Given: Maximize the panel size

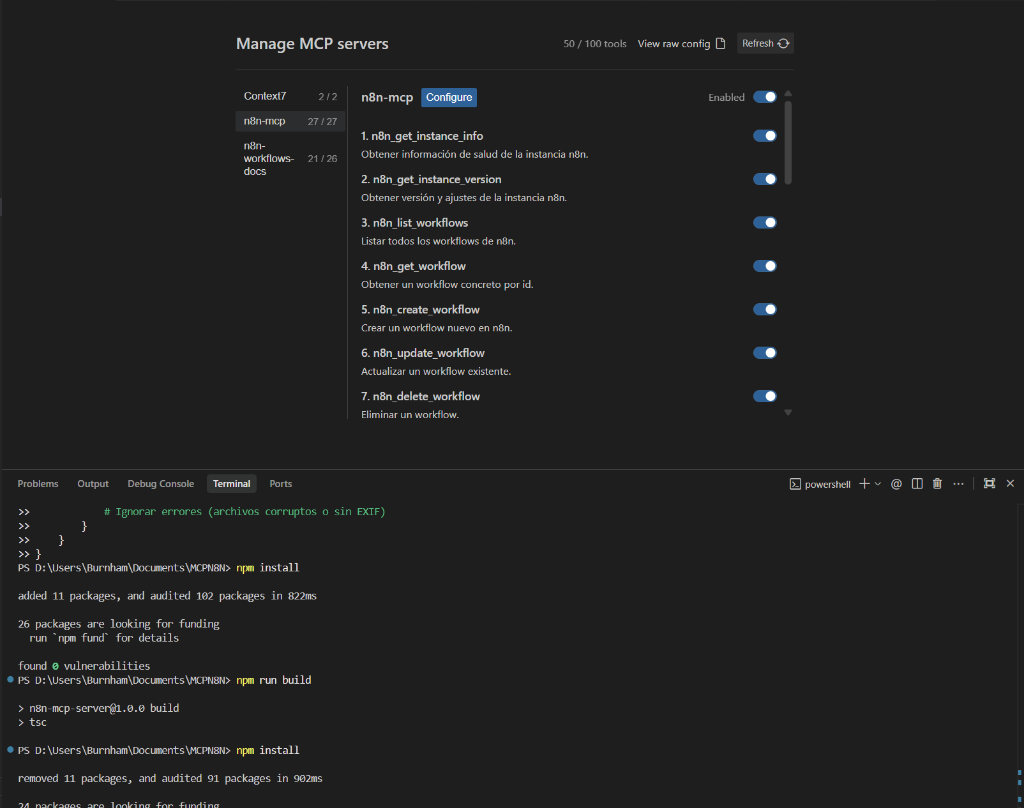Looking at the screenshot, I should [989, 484].
